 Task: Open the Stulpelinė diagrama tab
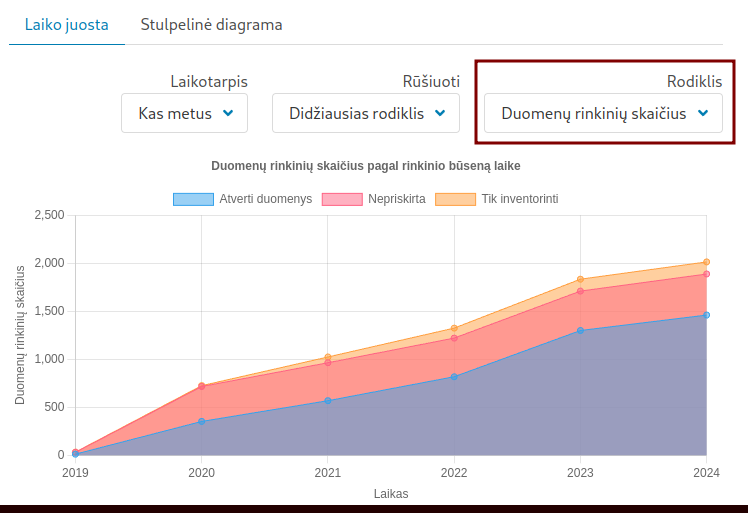tap(211, 25)
